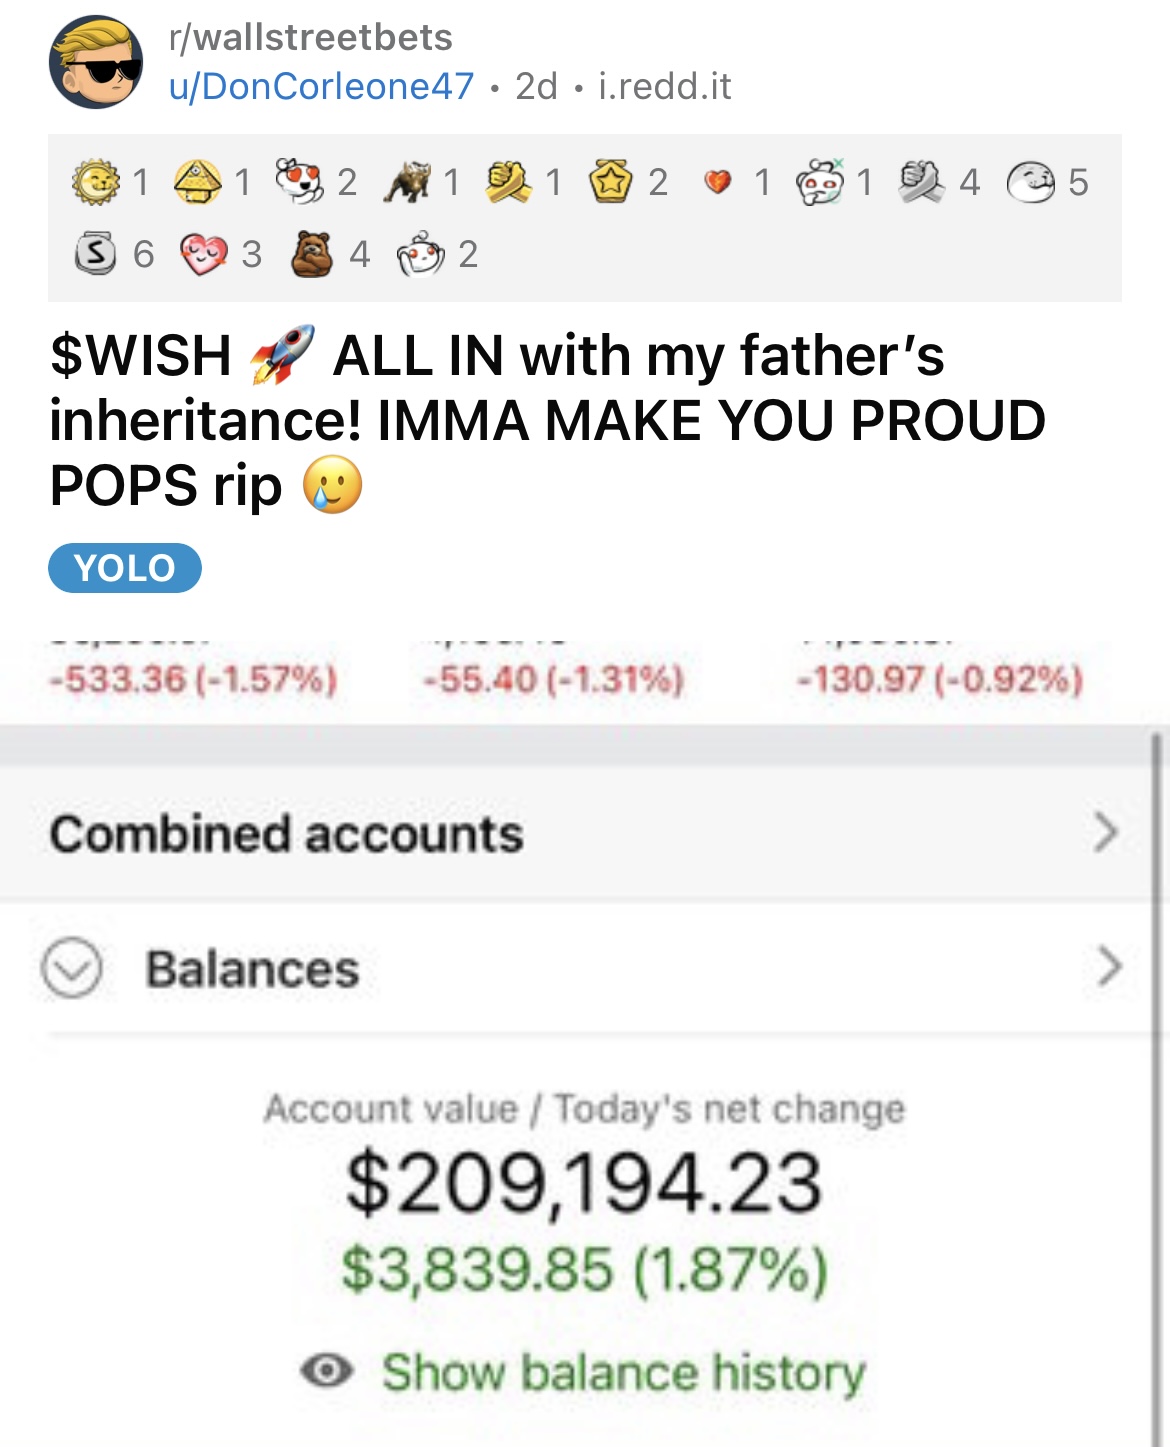Viewport: 1170px width, 1447px height.
Task: Open u/DonCorleone47 user profile
Action: (321, 87)
